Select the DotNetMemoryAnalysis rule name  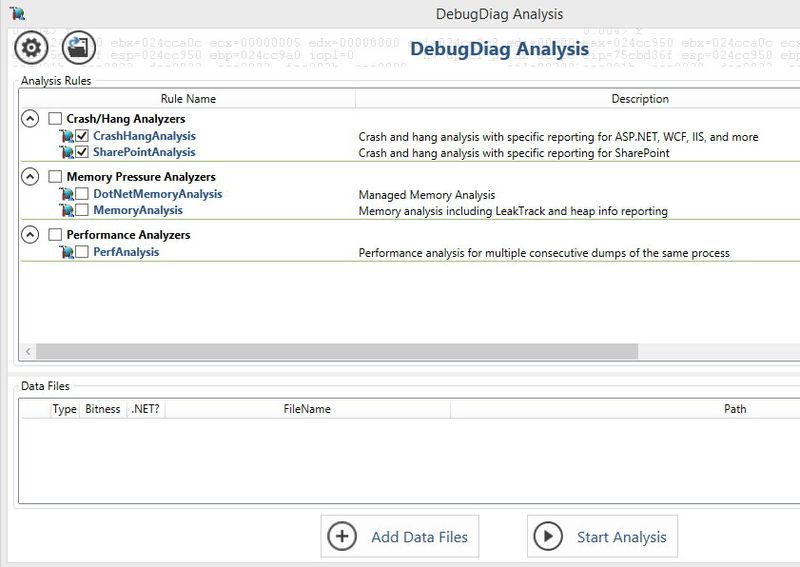coord(158,194)
